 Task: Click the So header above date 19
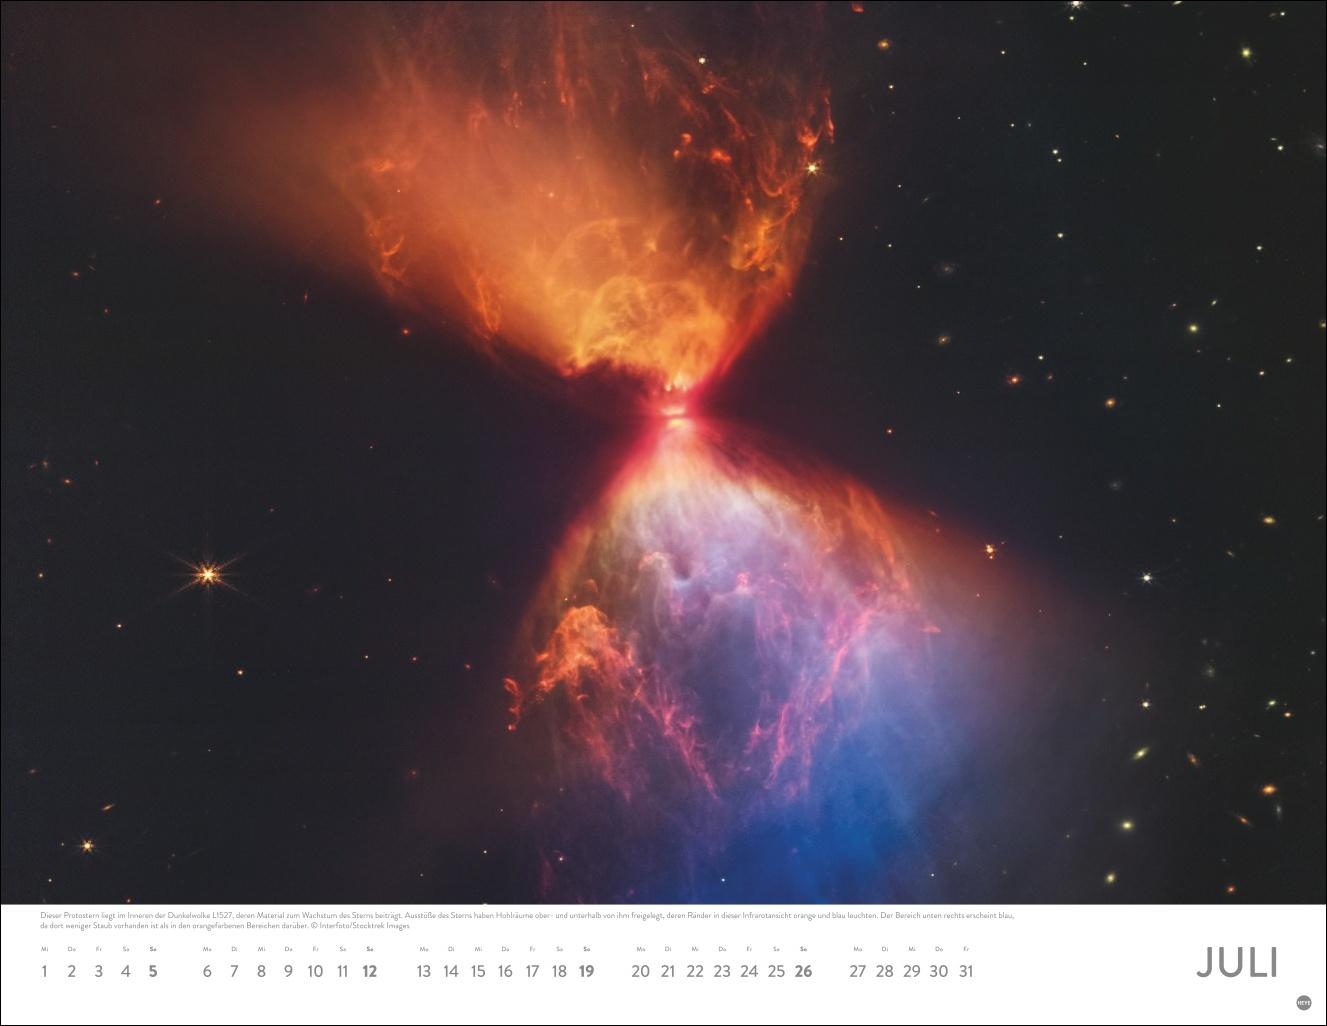(x=586, y=948)
